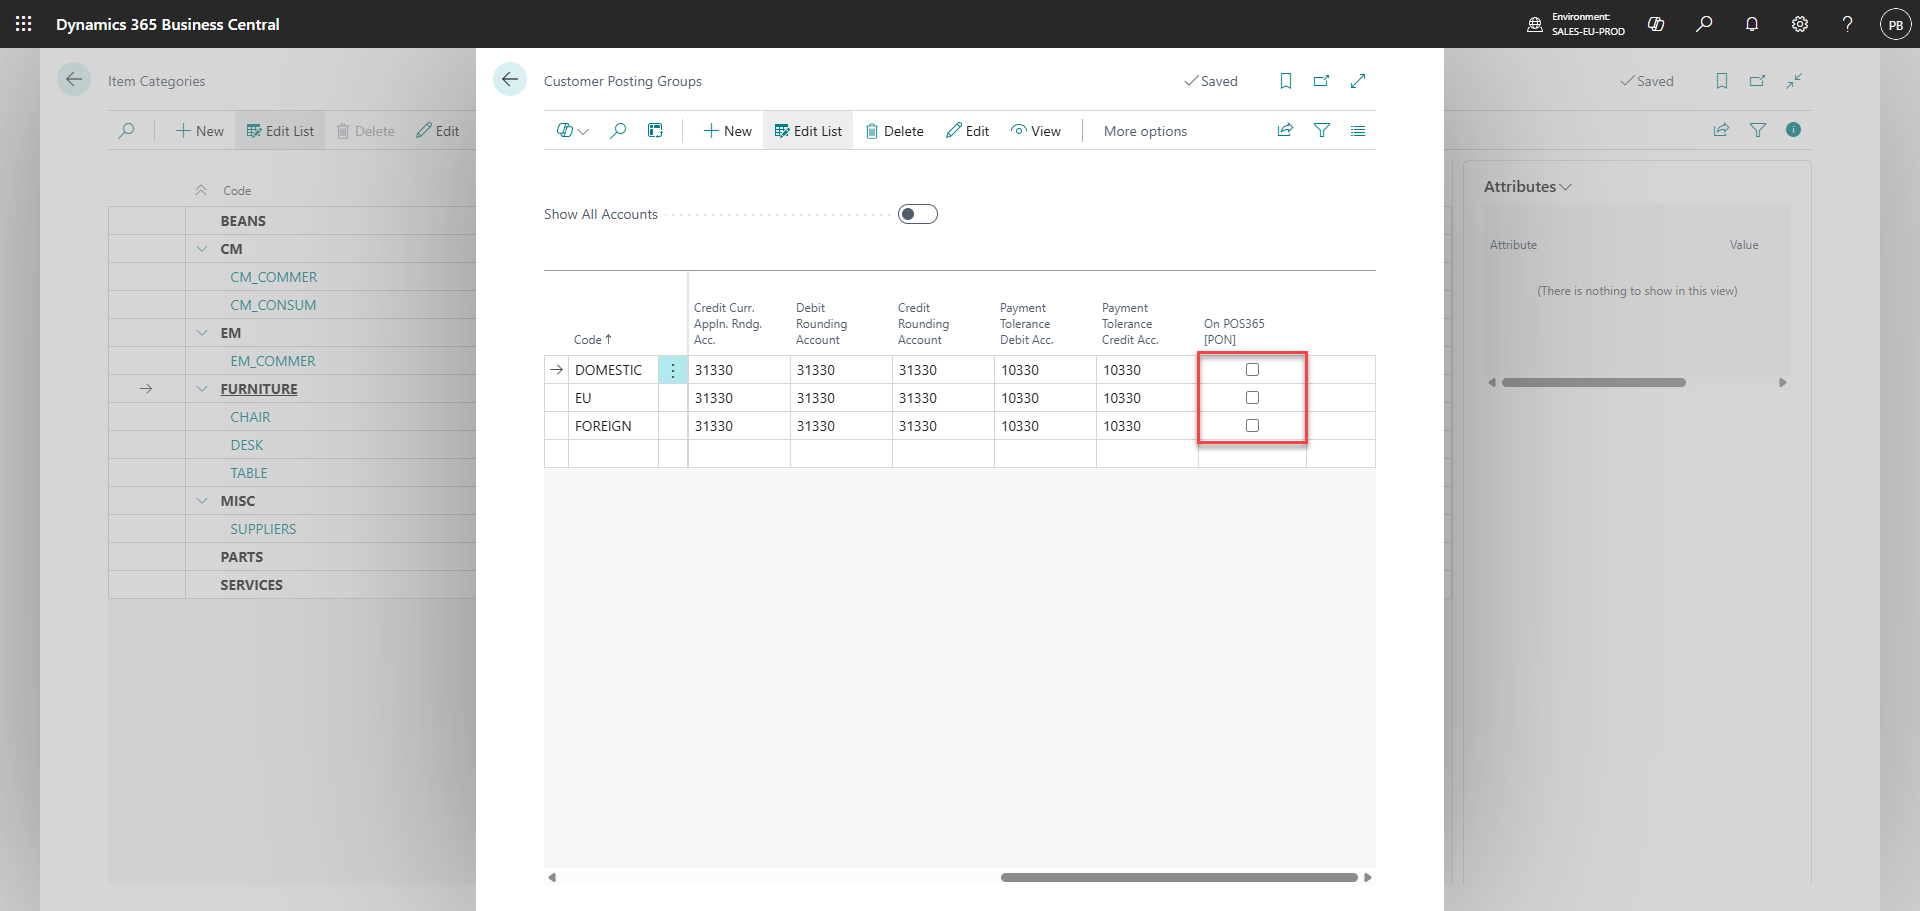
Task: Collapse the FURNITURE category node
Action: pyautogui.click(x=202, y=389)
